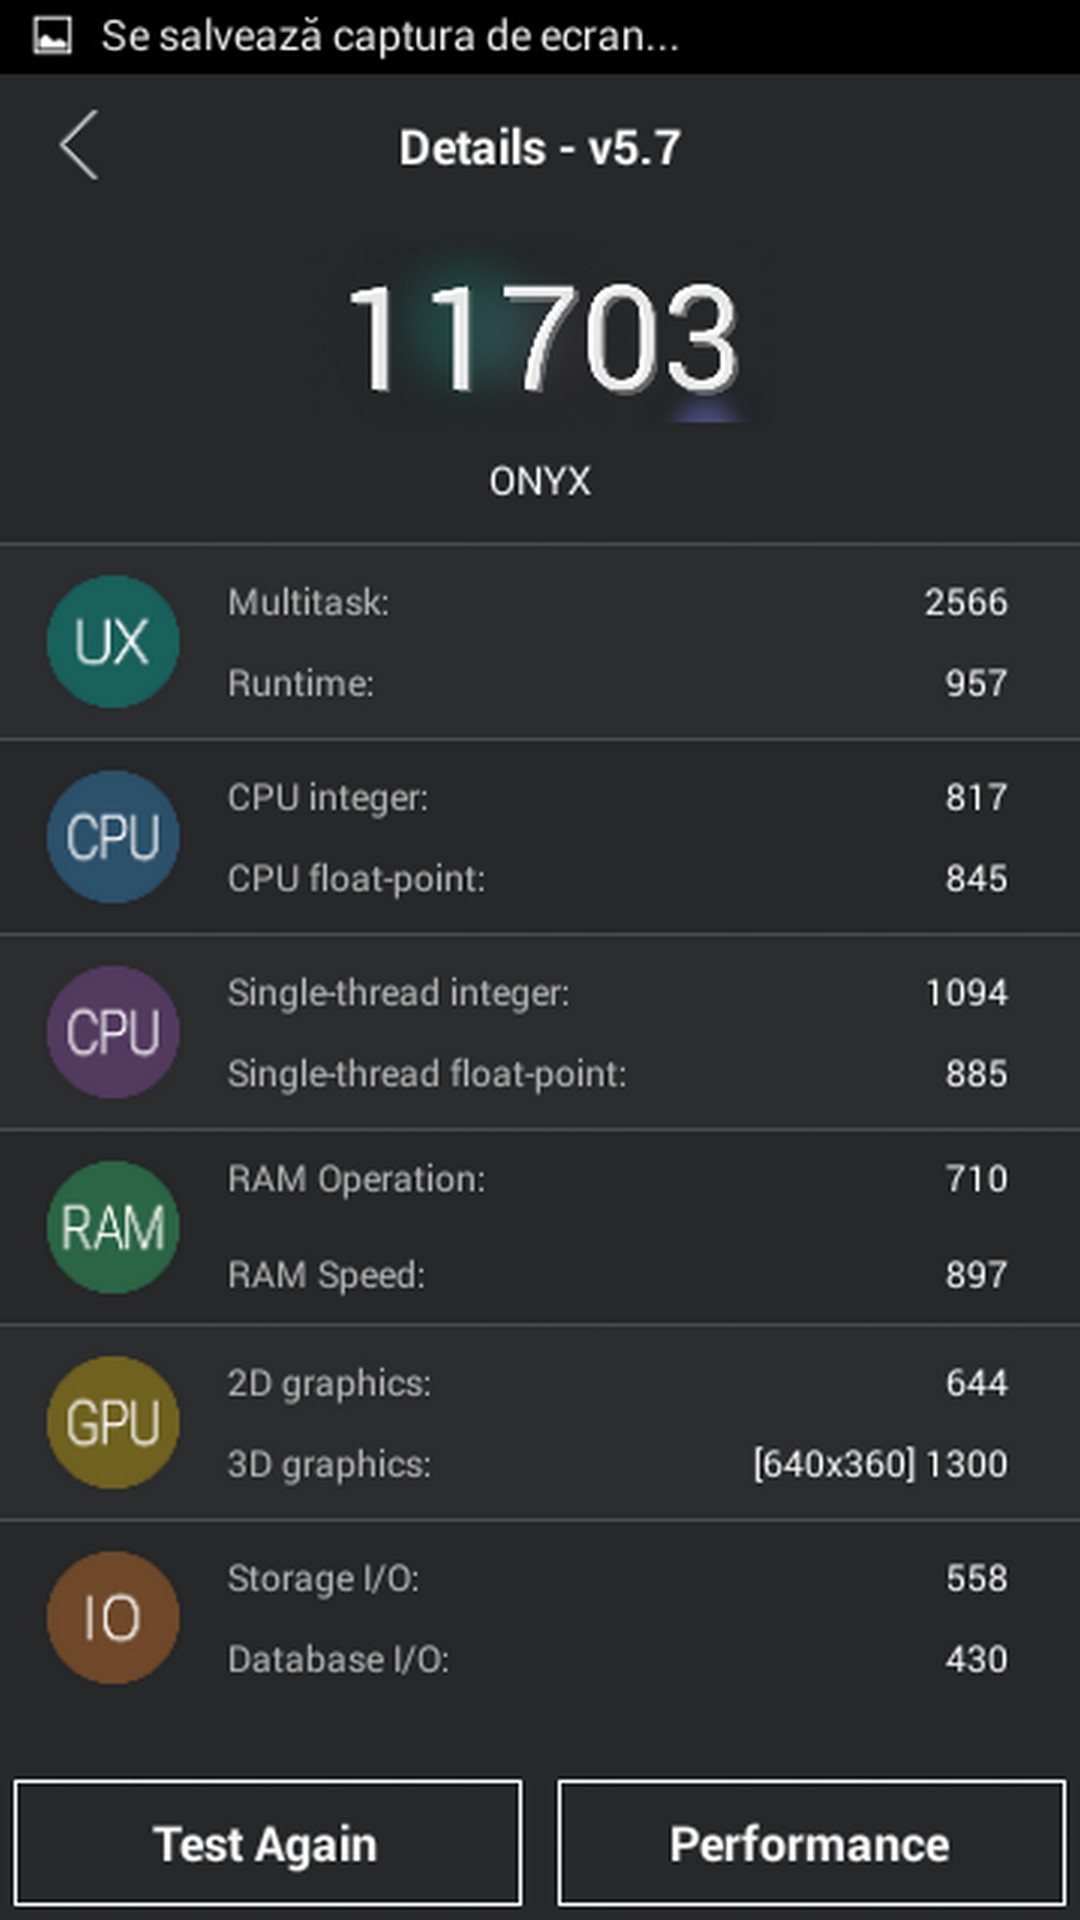The width and height of the screenshot is (1080, 1920).
Task: Tap the purple CPU single-thread icon
Action: pyautogui.click(x=113, y=1032)
